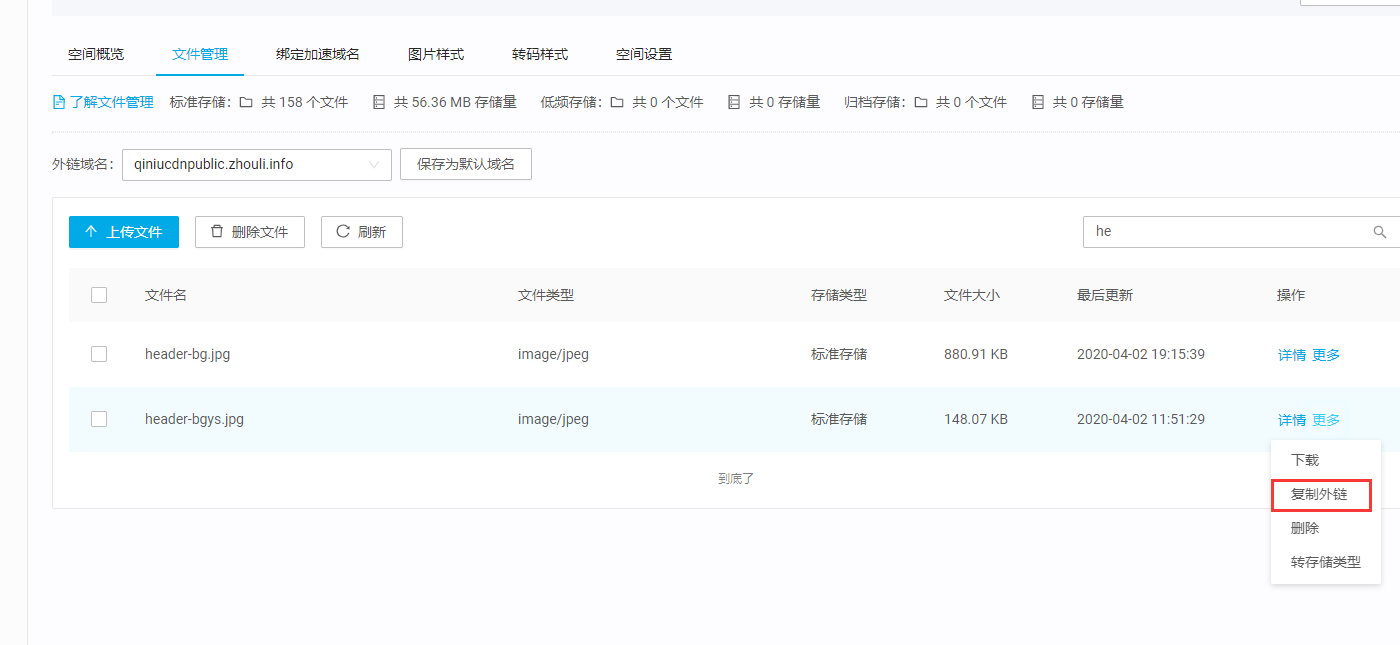
Task: Click the 刷新 refresh button
Action: 361,232
